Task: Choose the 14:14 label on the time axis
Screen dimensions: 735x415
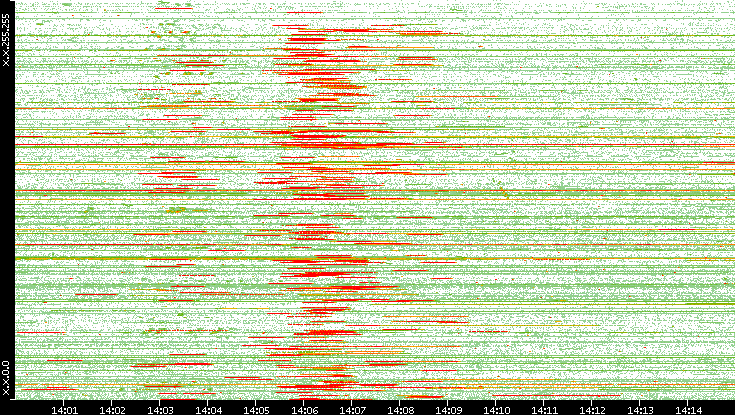Action: click(688, 408)
